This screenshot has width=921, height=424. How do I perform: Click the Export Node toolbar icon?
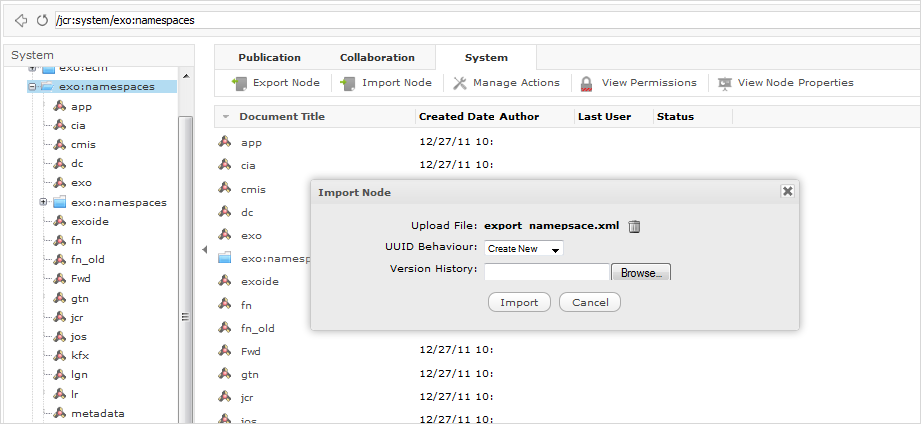(x=239, y=83)
